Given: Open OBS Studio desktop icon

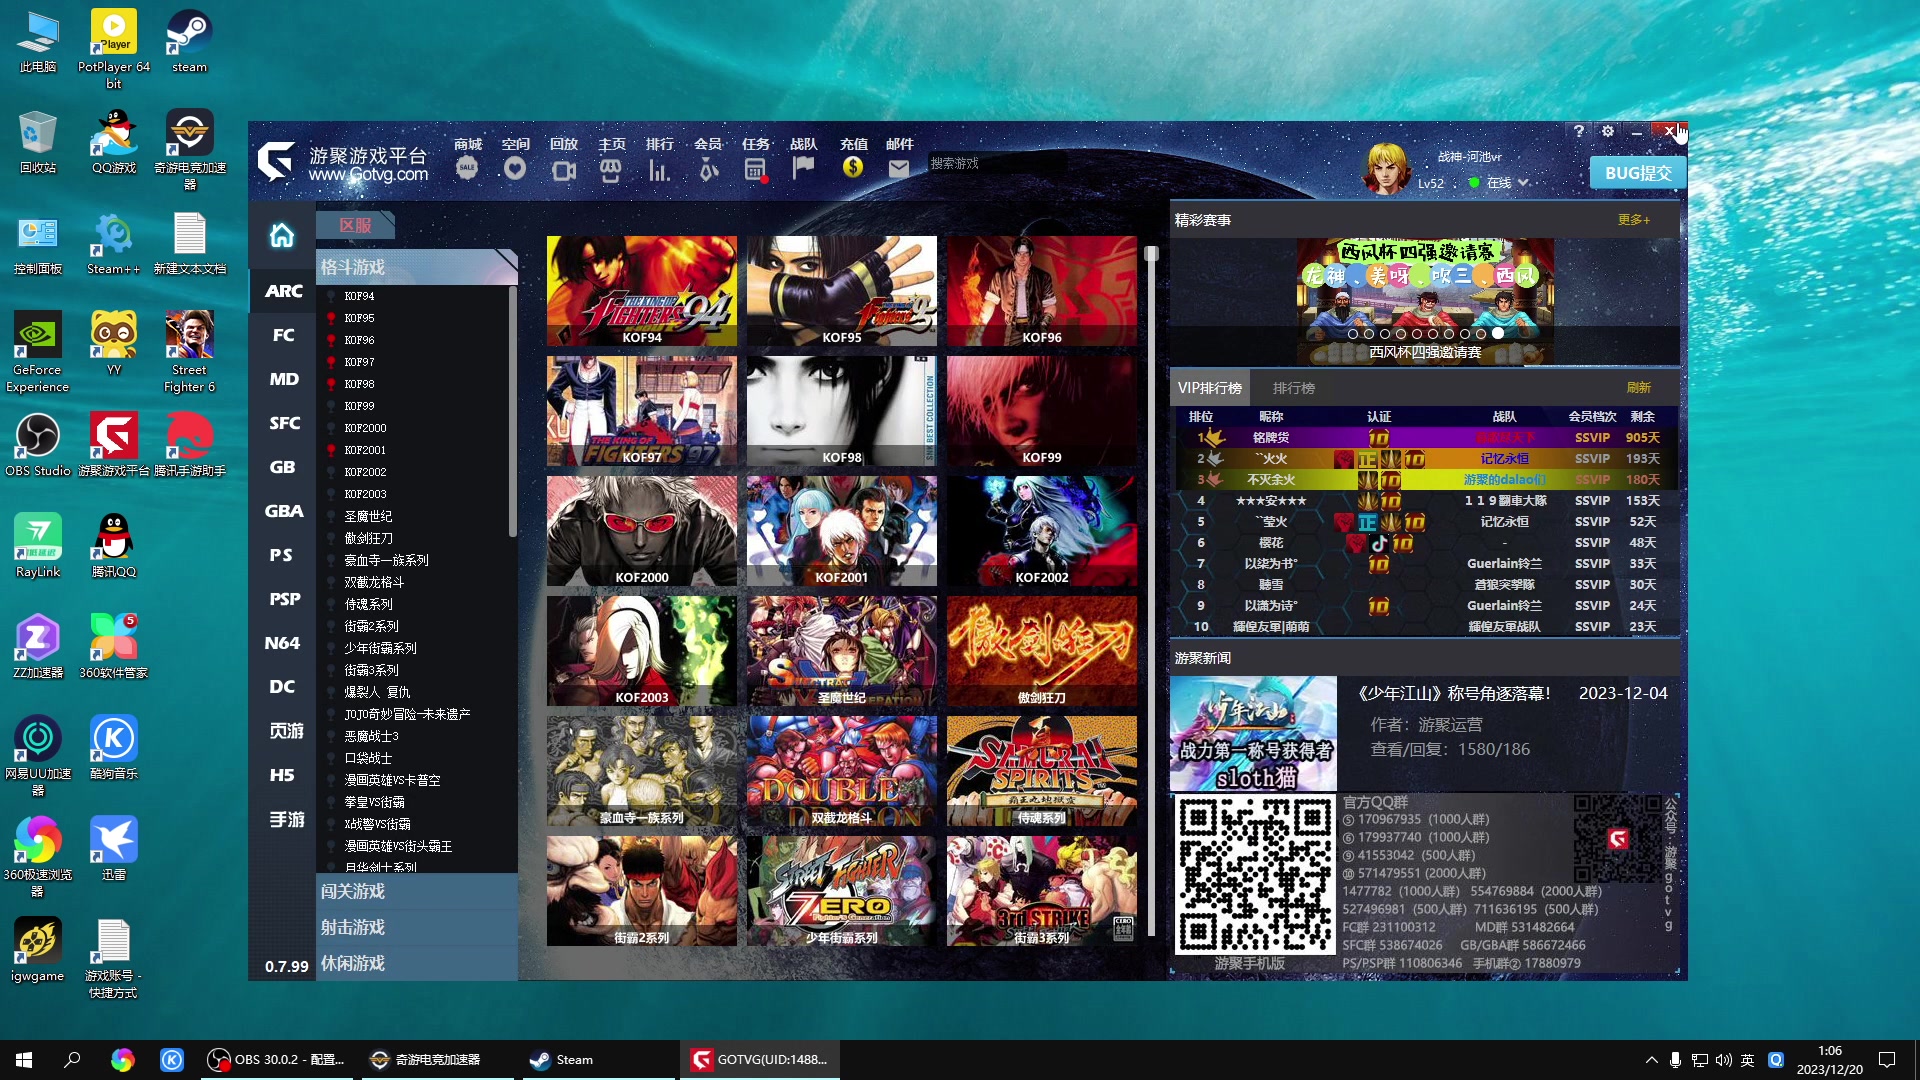Looking at the screenshot, I should pyautogui.click(x=38, y=443).
